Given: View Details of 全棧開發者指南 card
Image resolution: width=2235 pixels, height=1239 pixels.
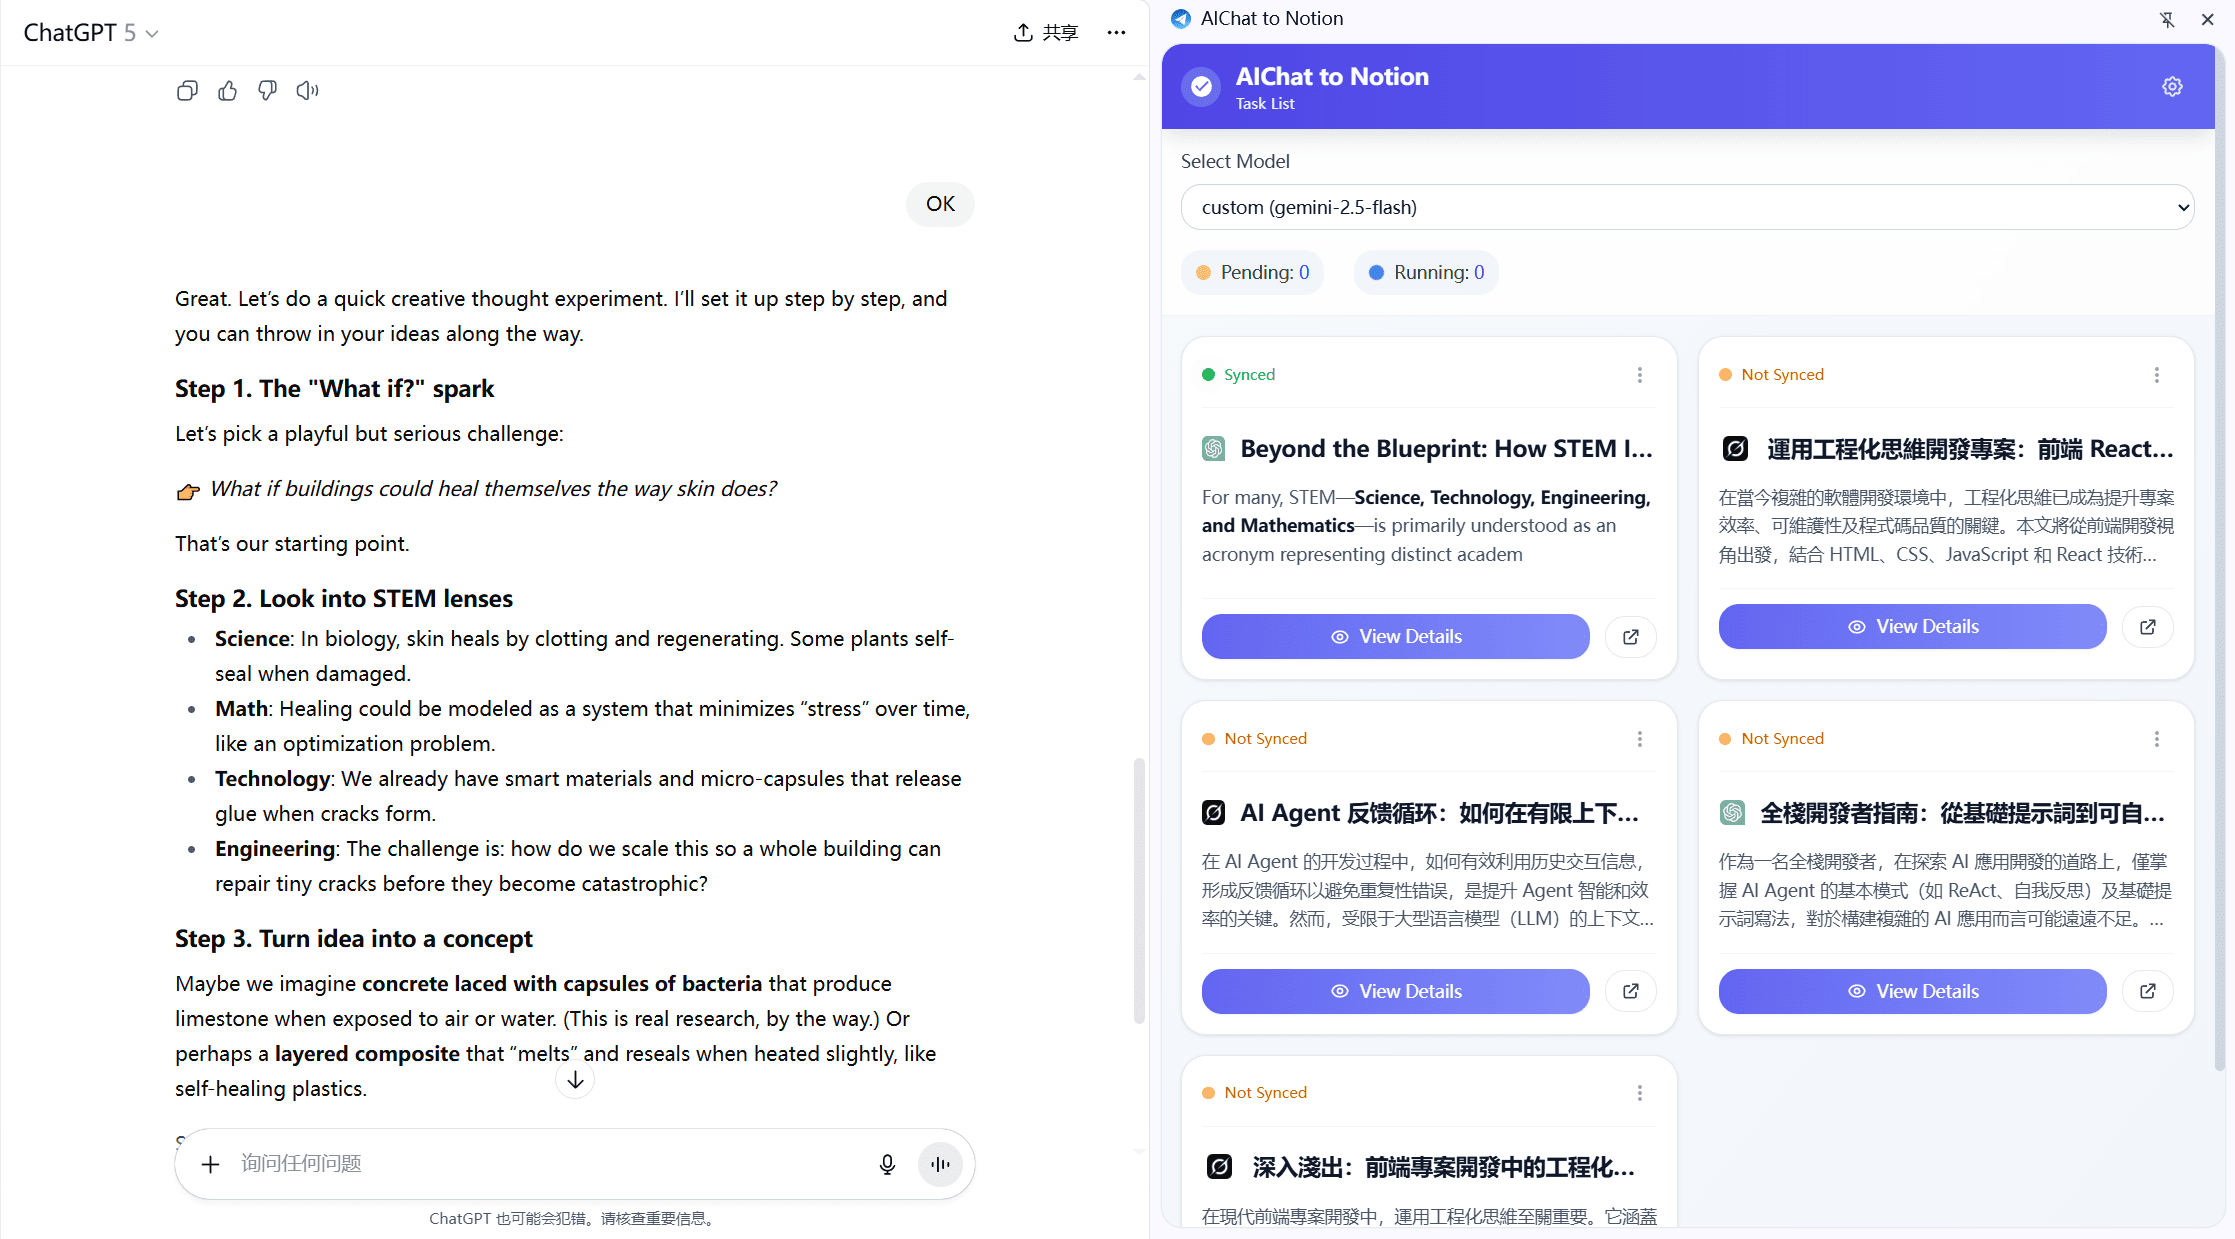Looking at the screenshot, I should pos(1912,992).
